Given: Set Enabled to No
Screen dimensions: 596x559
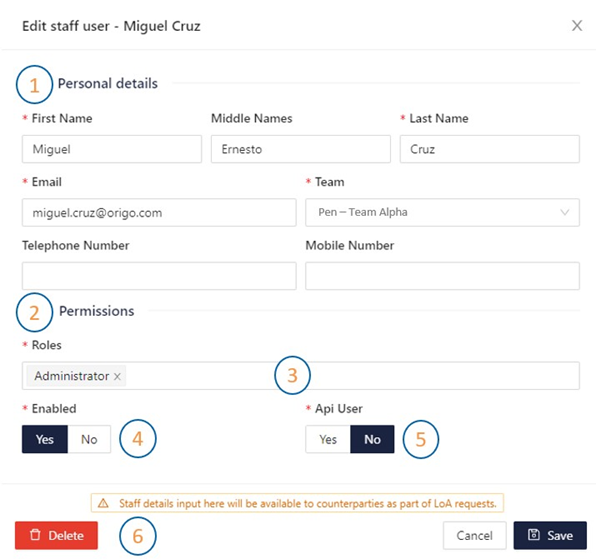Looking at the screenshot, I should click(89, 439).
